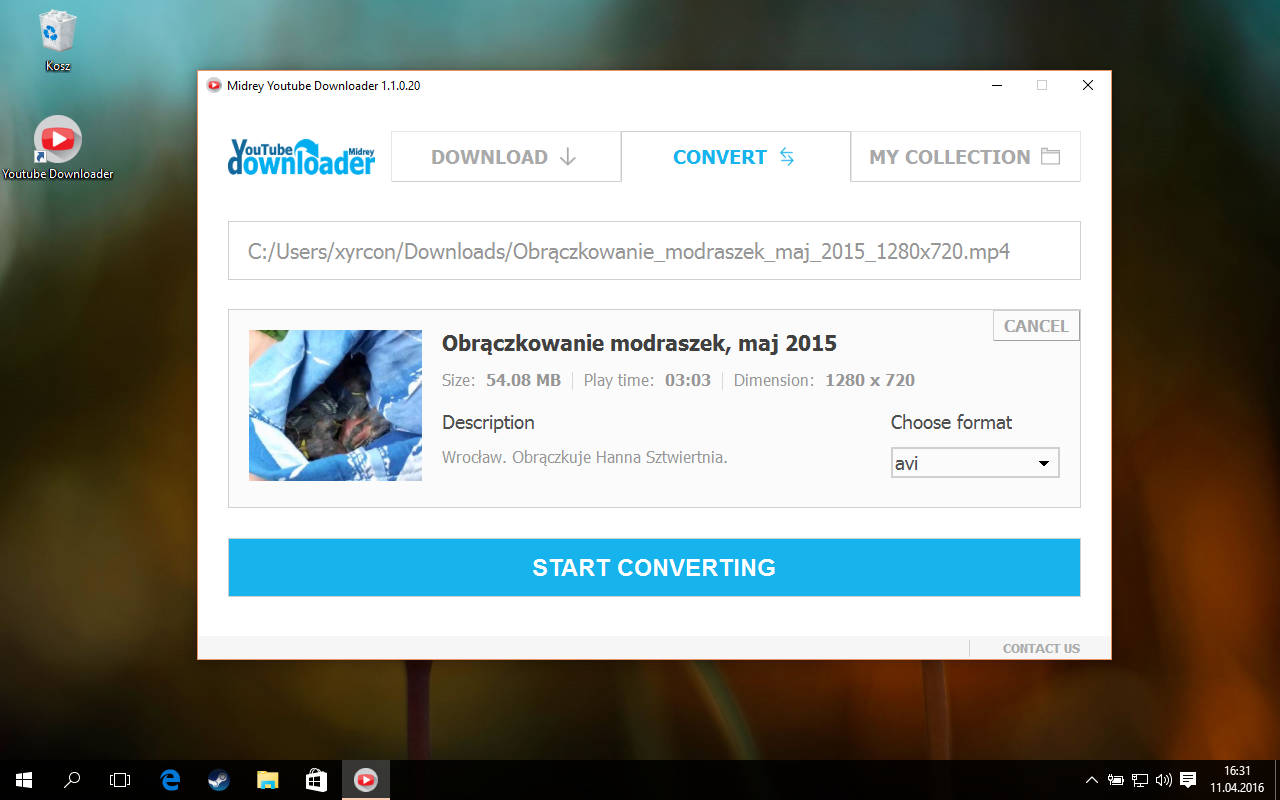The height and width of the screenshot is (800, 1280).
Task: Open the Windows Store from the taskbar
Action: coord(316,780)
